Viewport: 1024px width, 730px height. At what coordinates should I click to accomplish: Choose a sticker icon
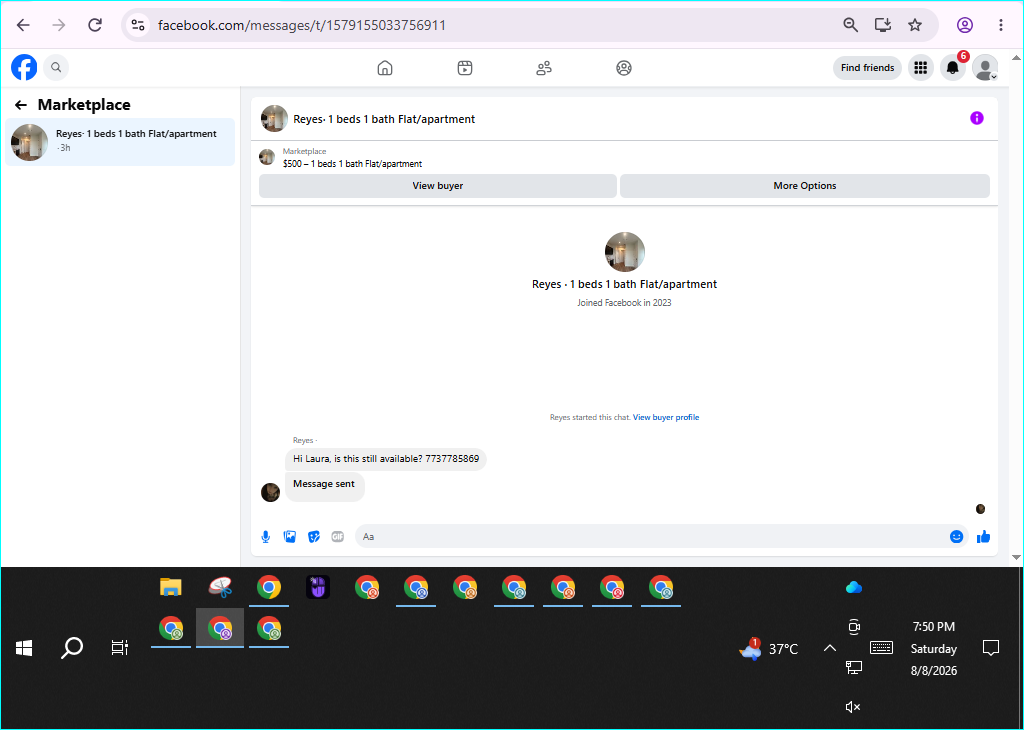click(x=314, y=537)
